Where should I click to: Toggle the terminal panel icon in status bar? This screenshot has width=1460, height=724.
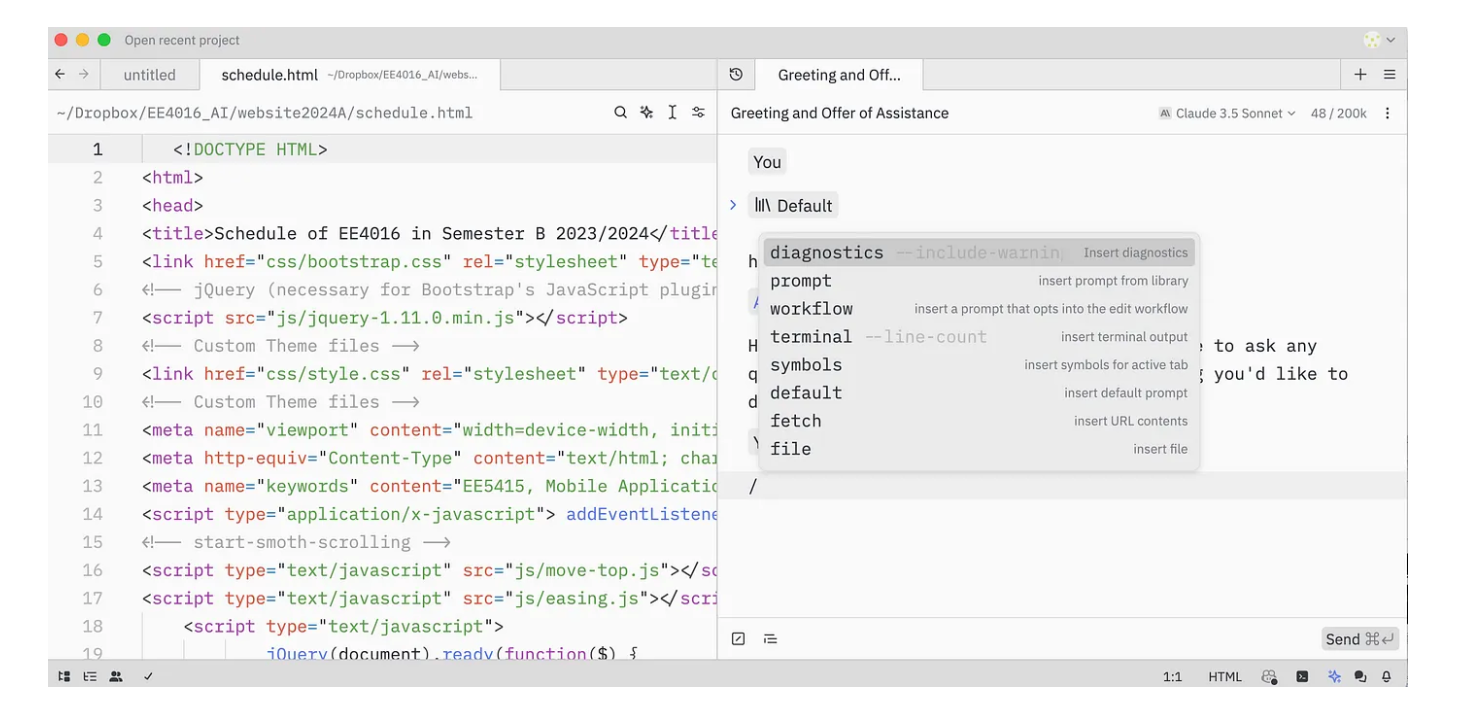[1302, 677]
